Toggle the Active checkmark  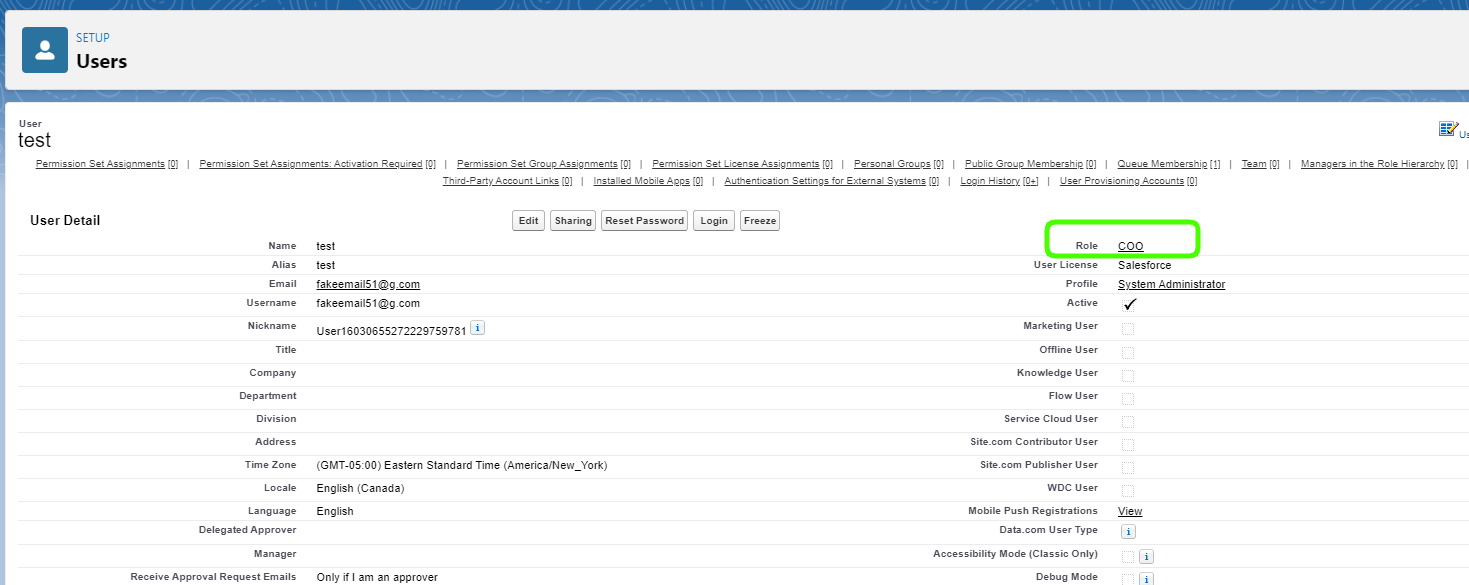pos(1130,304)
